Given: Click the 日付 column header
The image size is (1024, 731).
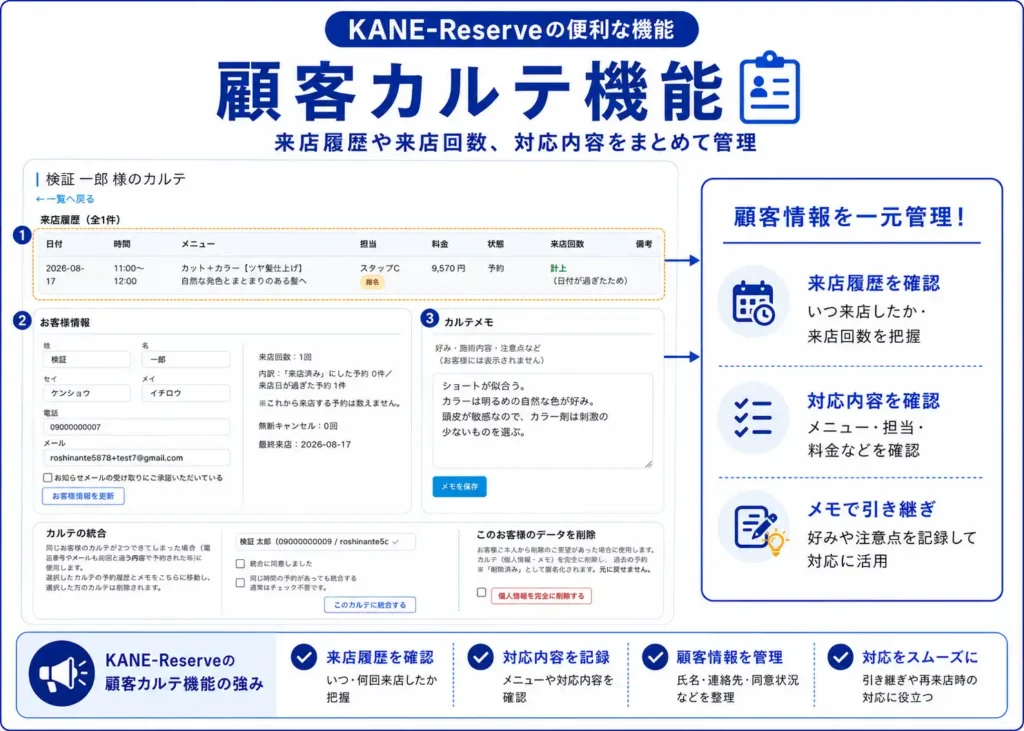Looking at the screenshot, I should 54,244.
